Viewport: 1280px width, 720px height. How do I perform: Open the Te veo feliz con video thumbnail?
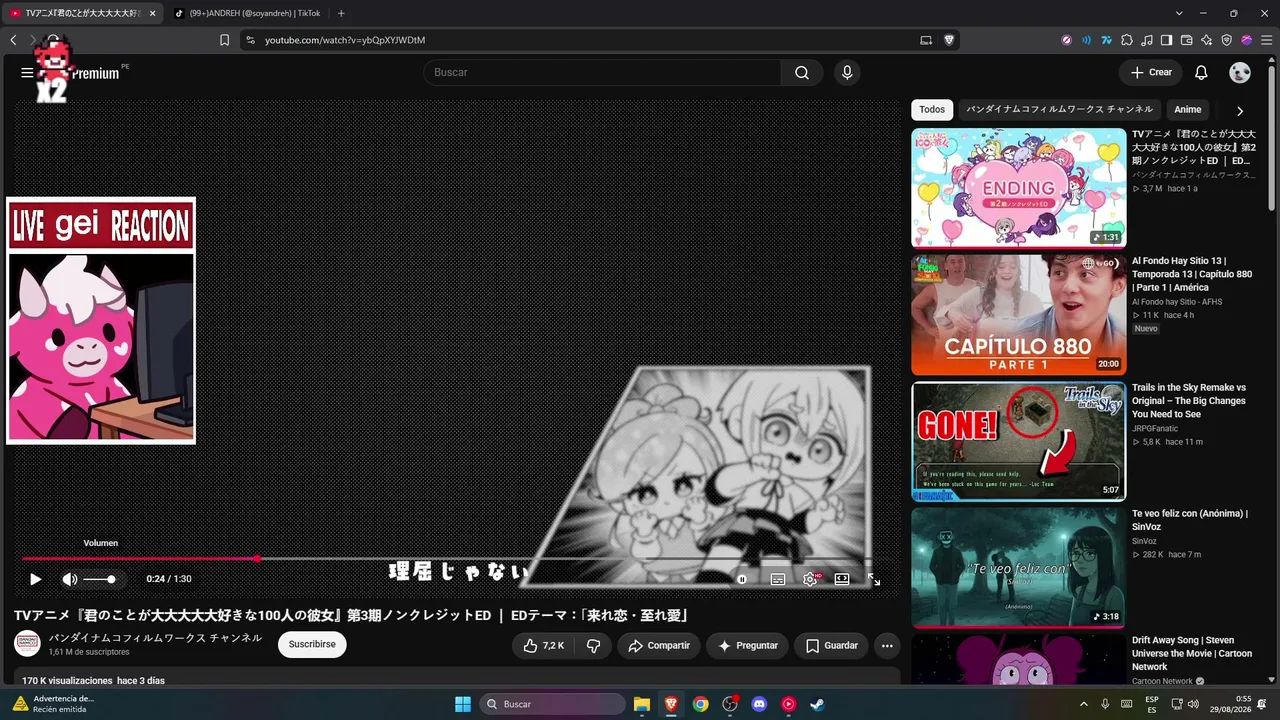click(1018, 568)
